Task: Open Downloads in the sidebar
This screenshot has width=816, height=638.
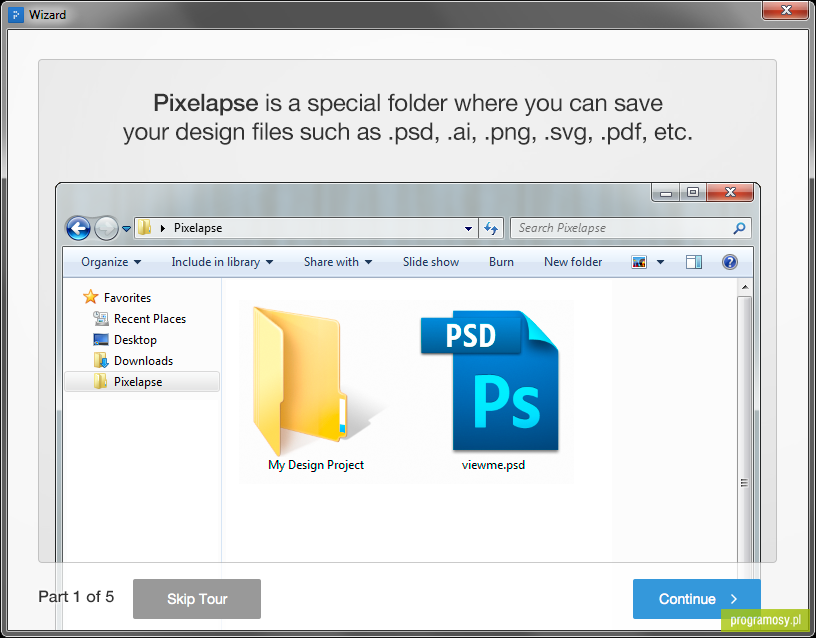Action: 143,361
